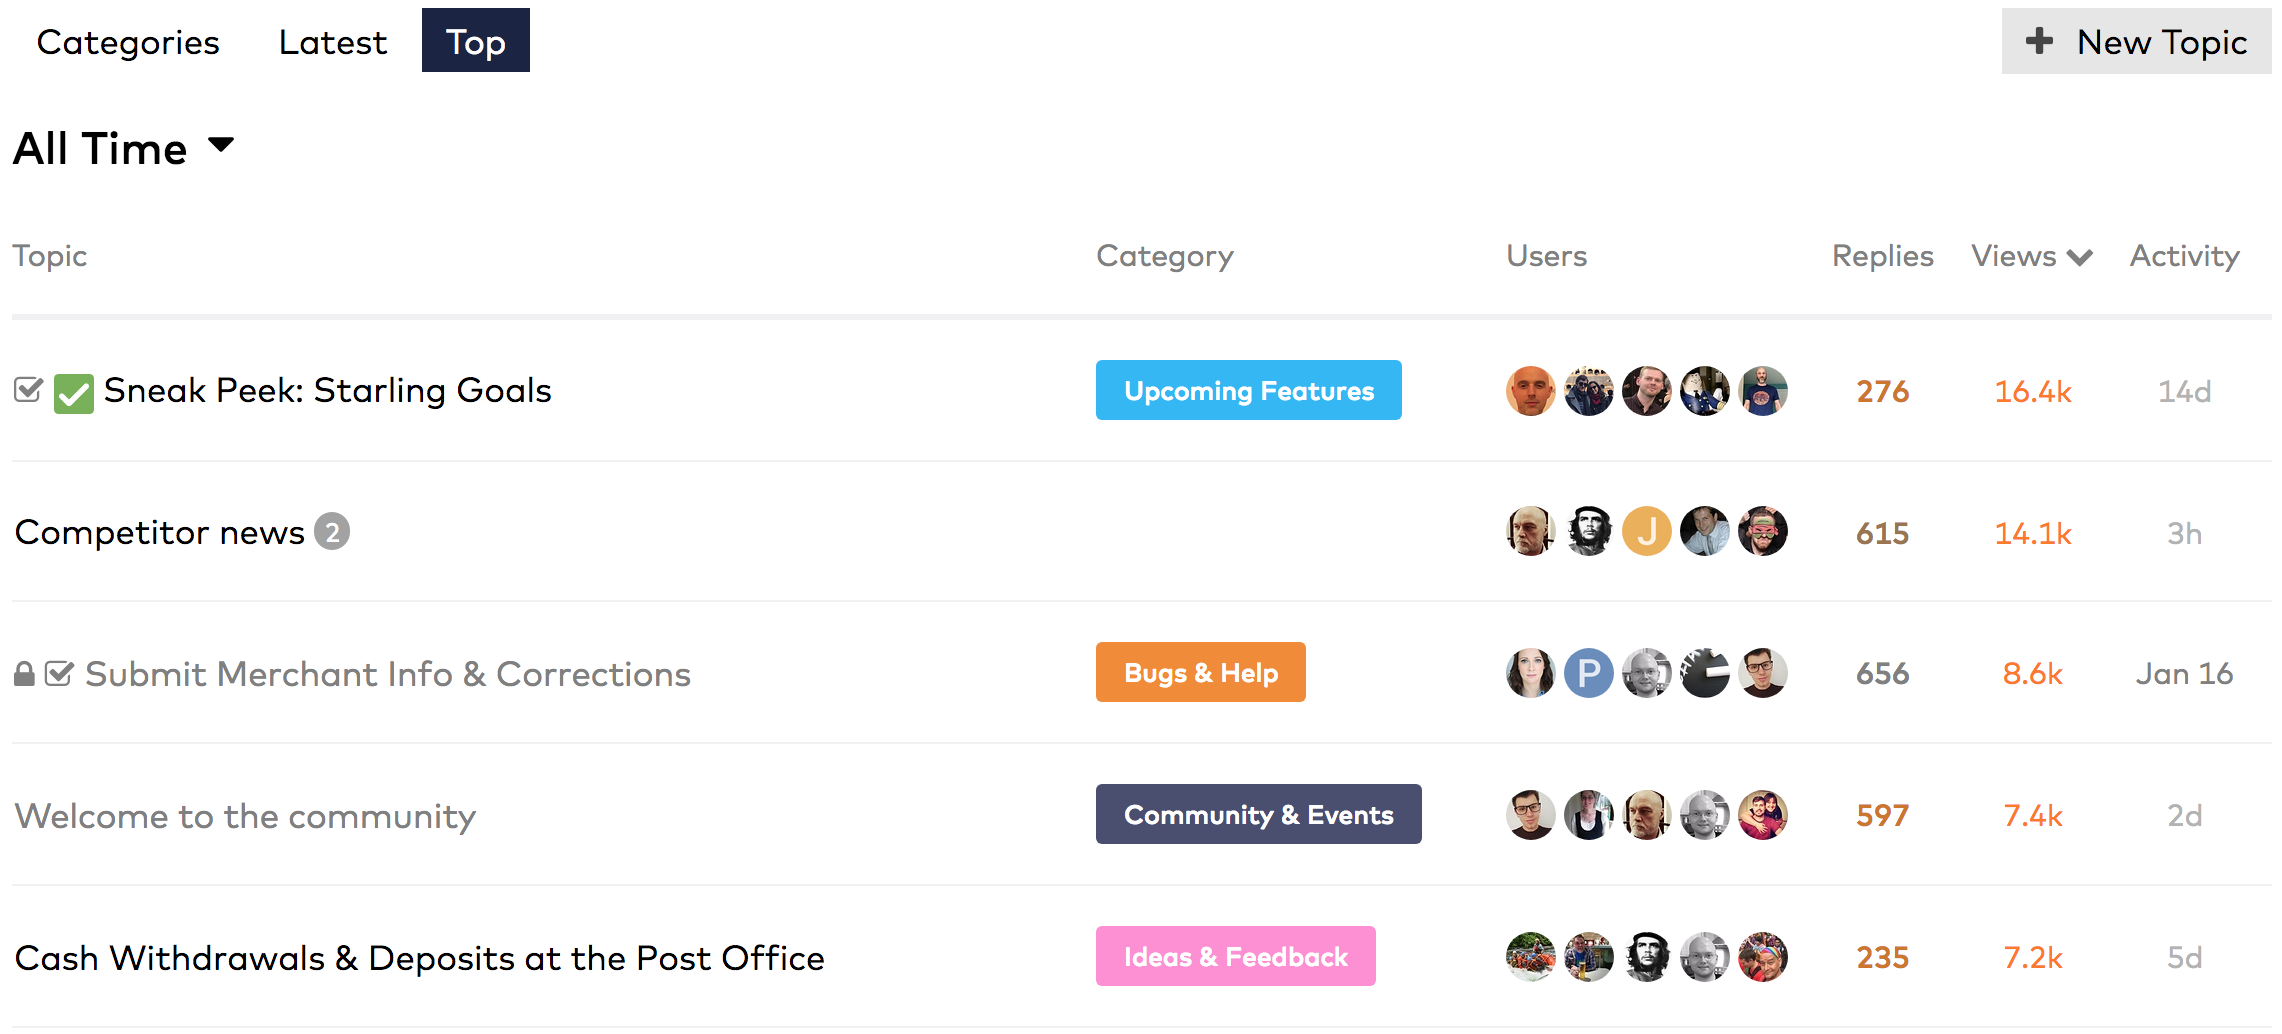Click the lock icon beside Submit Merchant Info
This screenshot has width=2282, height=1034.
[x=24, y=674]
